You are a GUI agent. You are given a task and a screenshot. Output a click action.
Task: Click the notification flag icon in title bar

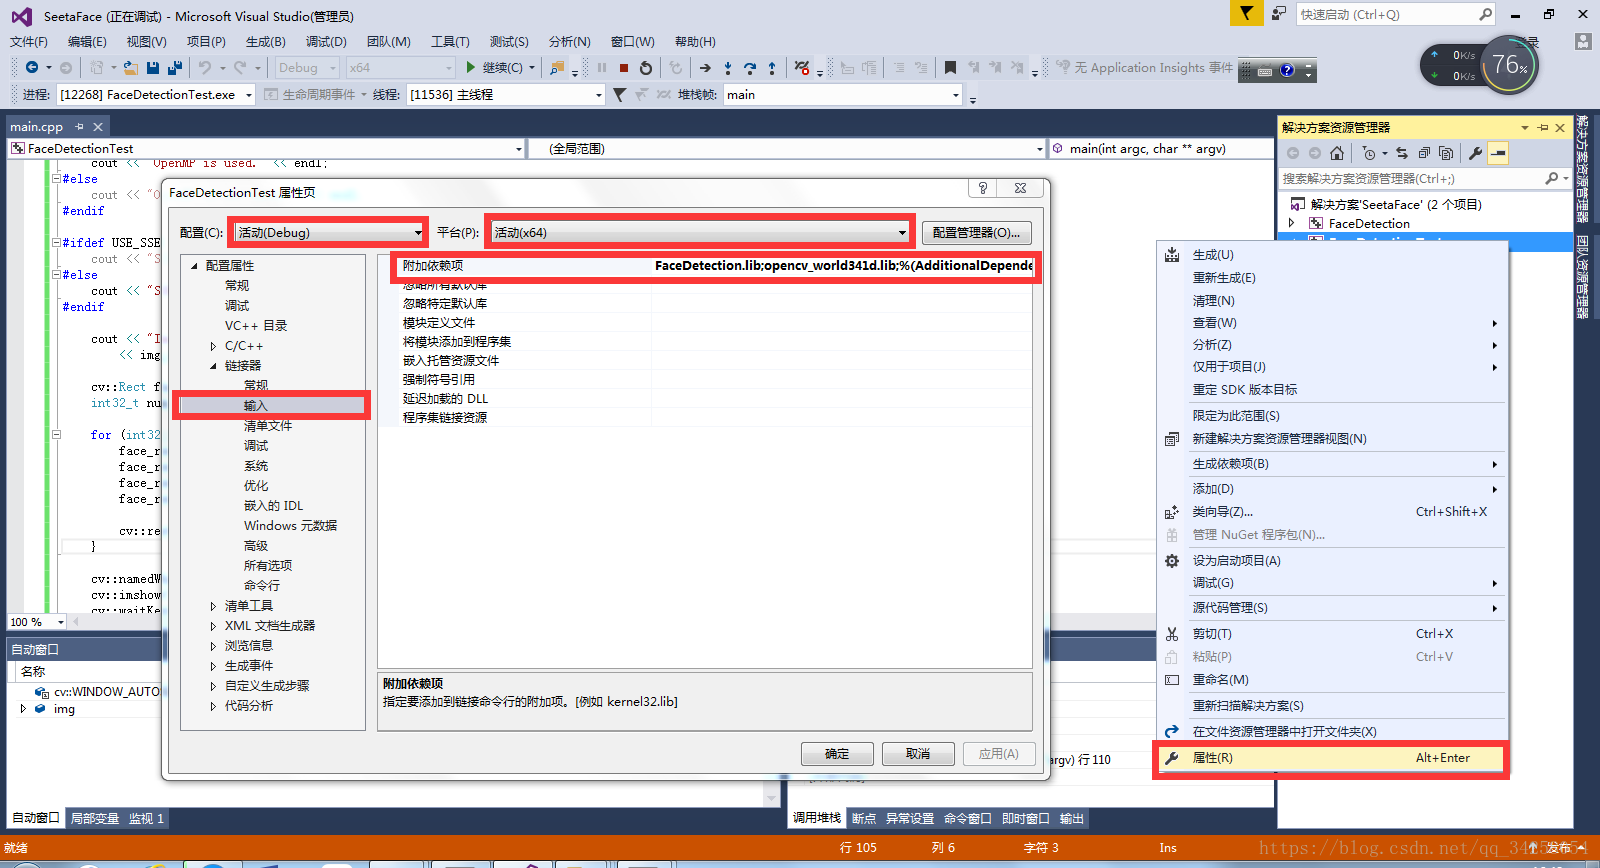point(1245,14)
